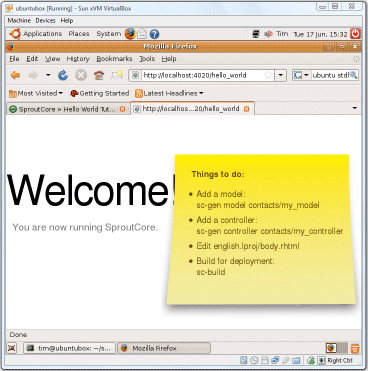Open the Bookmarks menu

(114, 59)
